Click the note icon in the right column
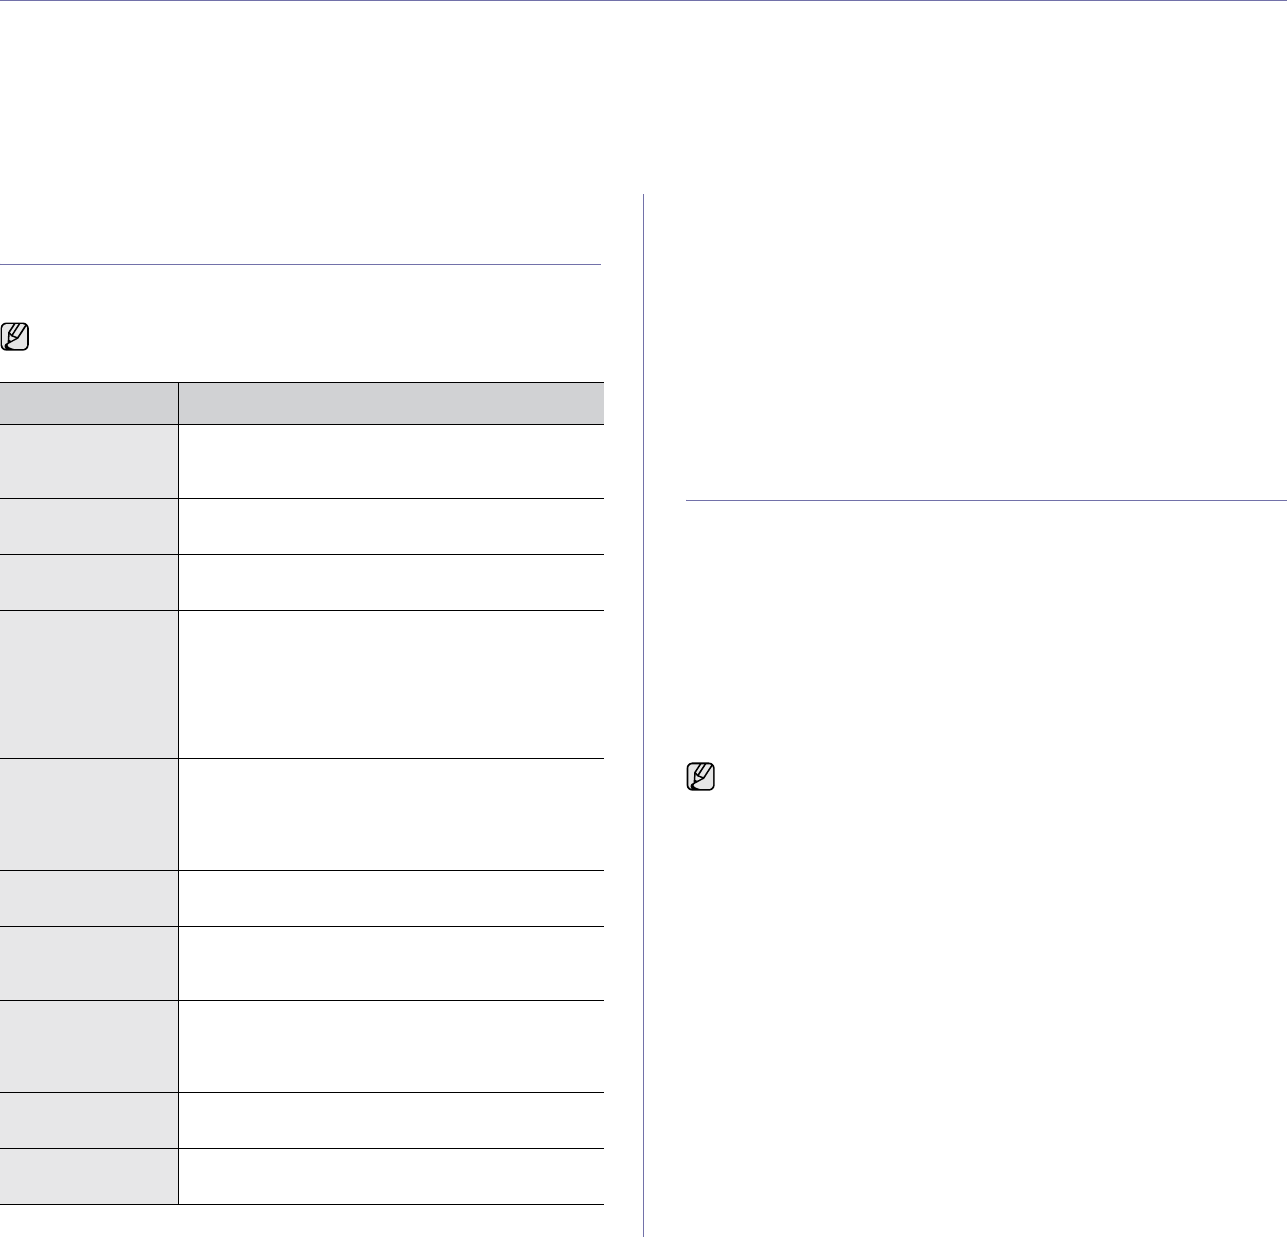 point(702,779)
